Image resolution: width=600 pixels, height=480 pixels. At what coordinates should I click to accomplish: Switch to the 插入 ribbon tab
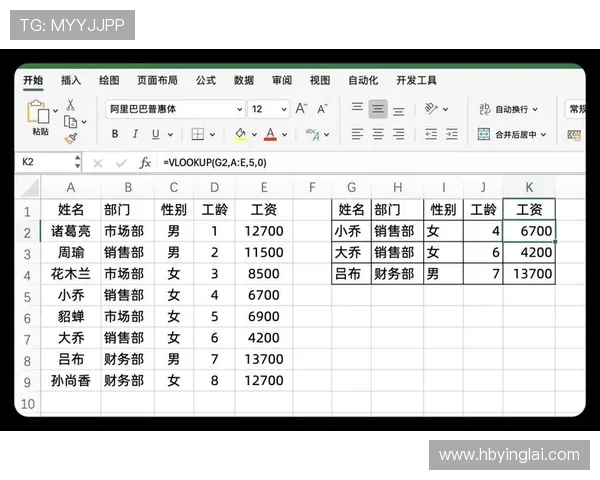click(x=71, y=80)
